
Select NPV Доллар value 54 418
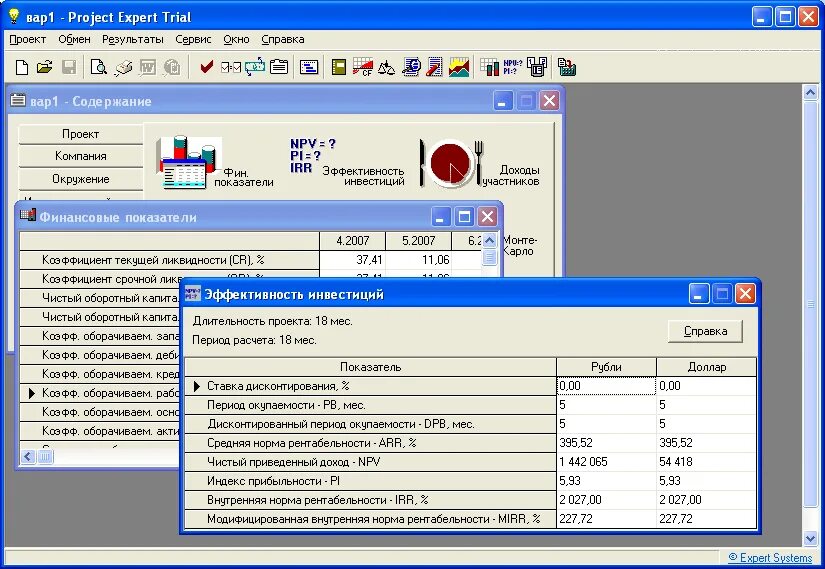[x=706, y=462]
